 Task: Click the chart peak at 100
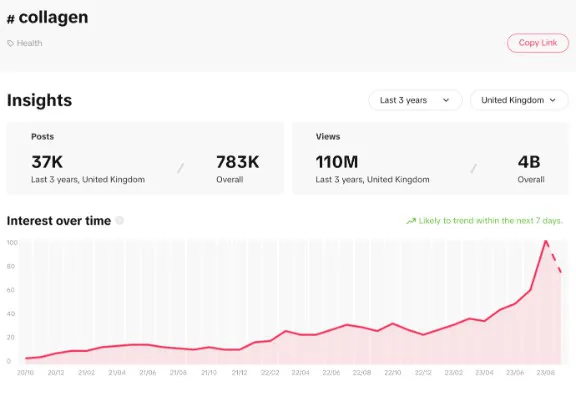[x=546, y=241]
